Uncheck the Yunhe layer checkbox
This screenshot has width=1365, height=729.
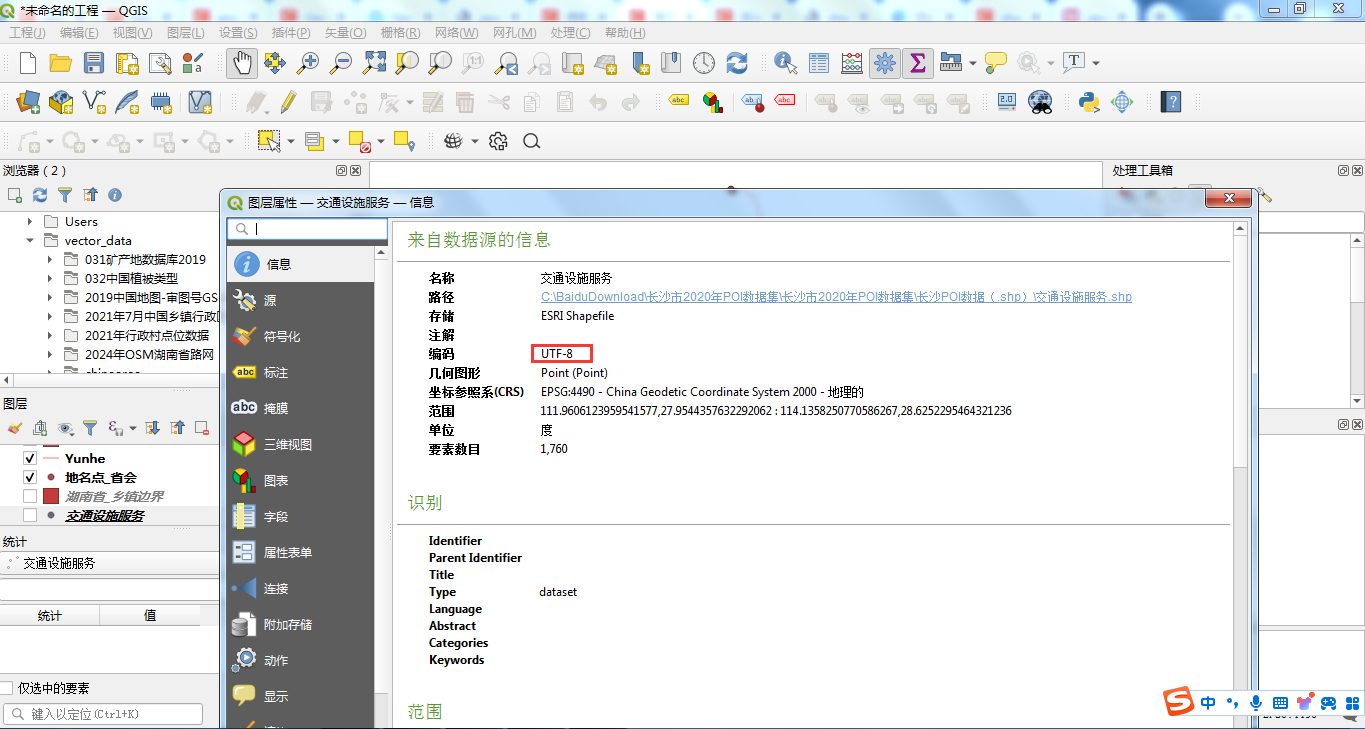[x=30, y=458]
